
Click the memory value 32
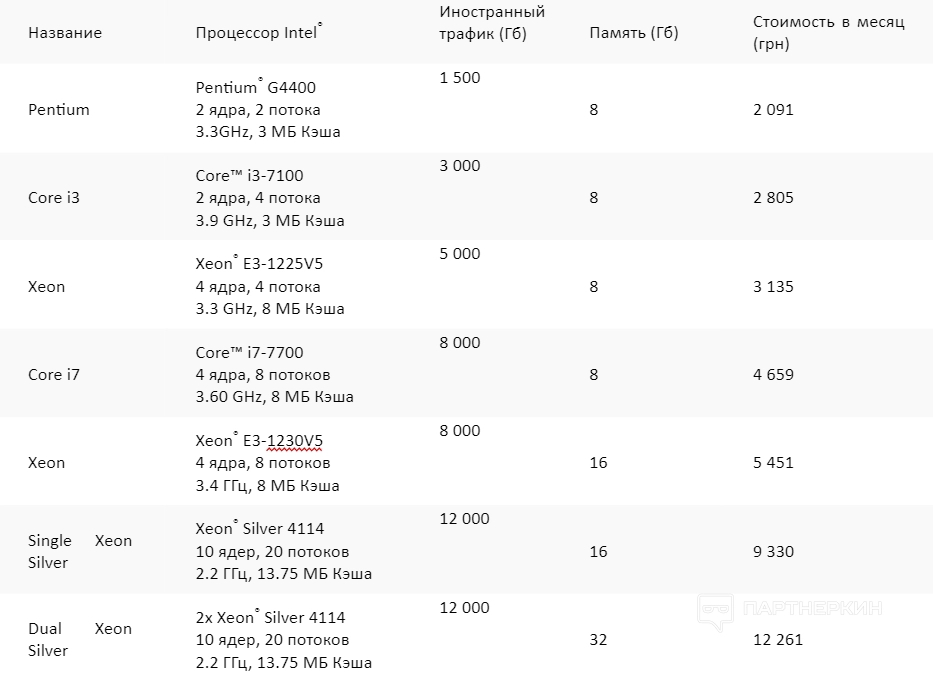click(598, 640)
